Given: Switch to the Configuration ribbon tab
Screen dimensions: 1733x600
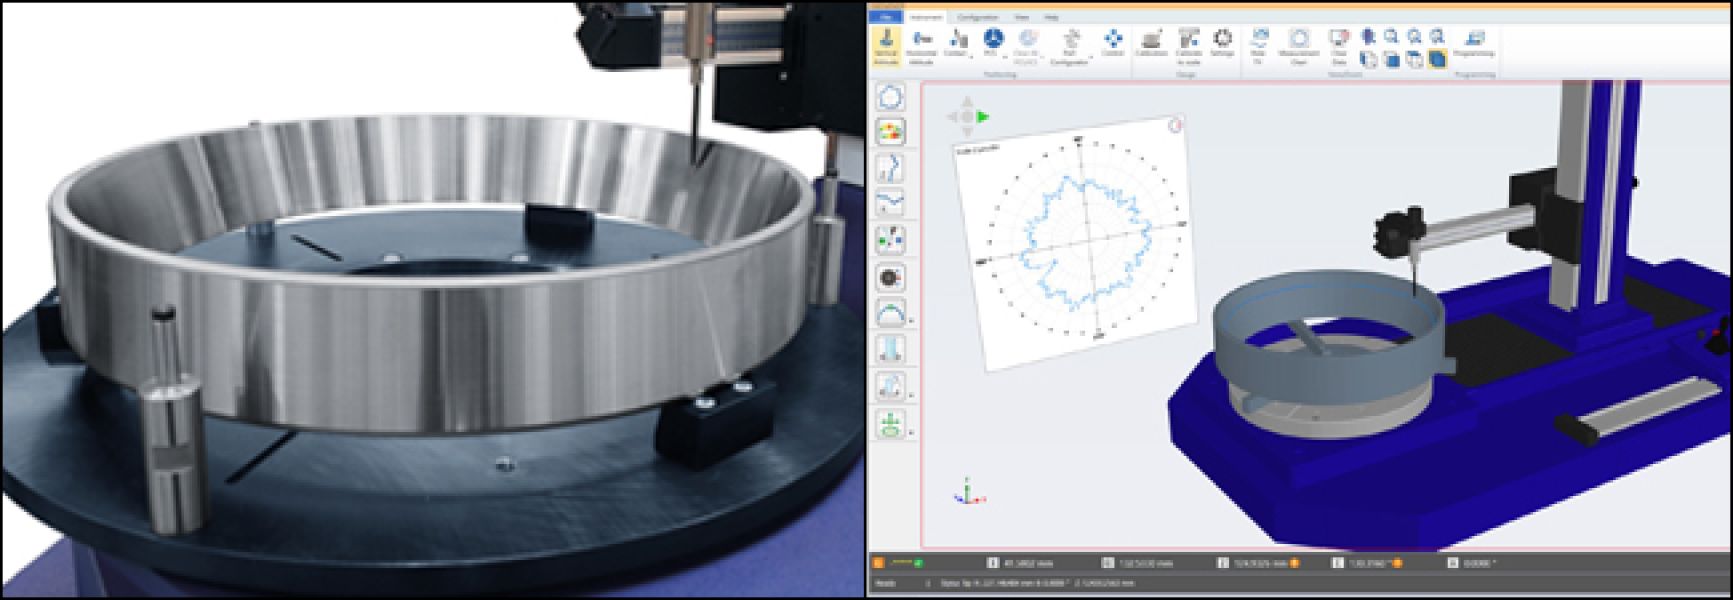Looking at the screenshot, I should point(977,17).
